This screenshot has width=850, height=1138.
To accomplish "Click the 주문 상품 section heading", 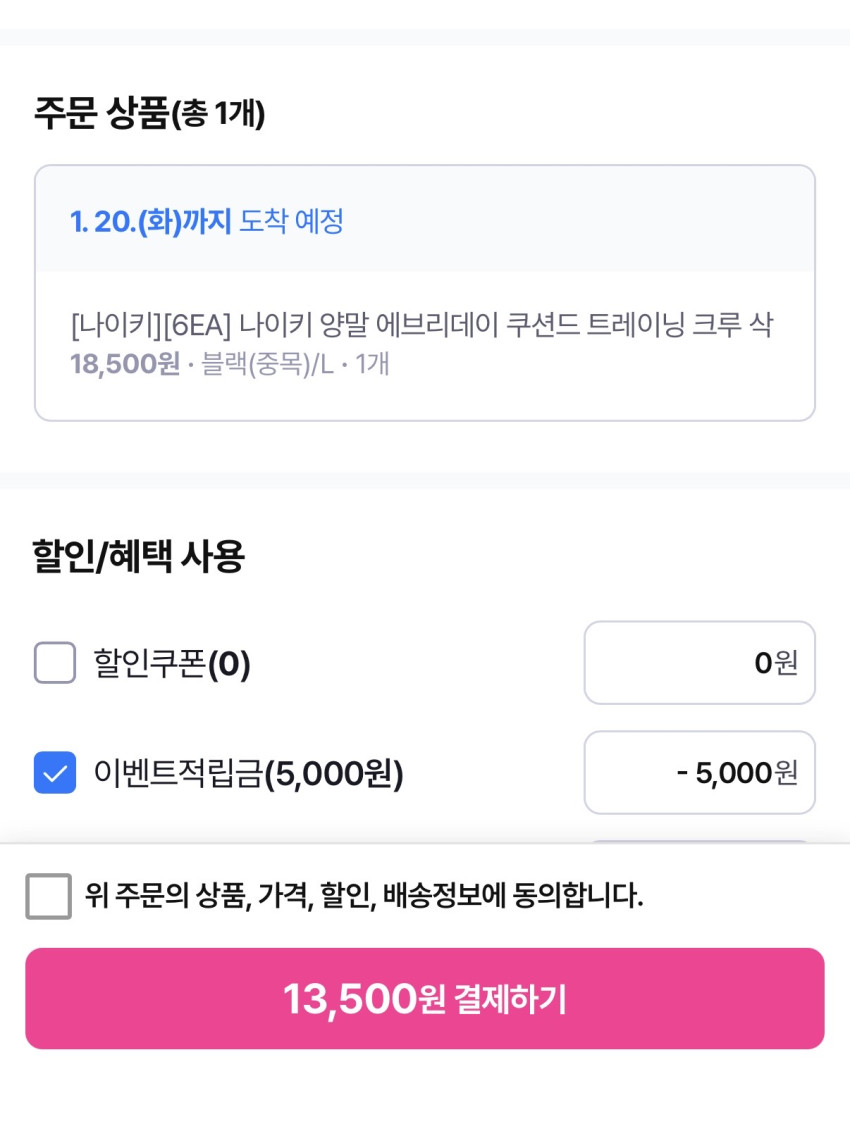I will tap(102, 113).
